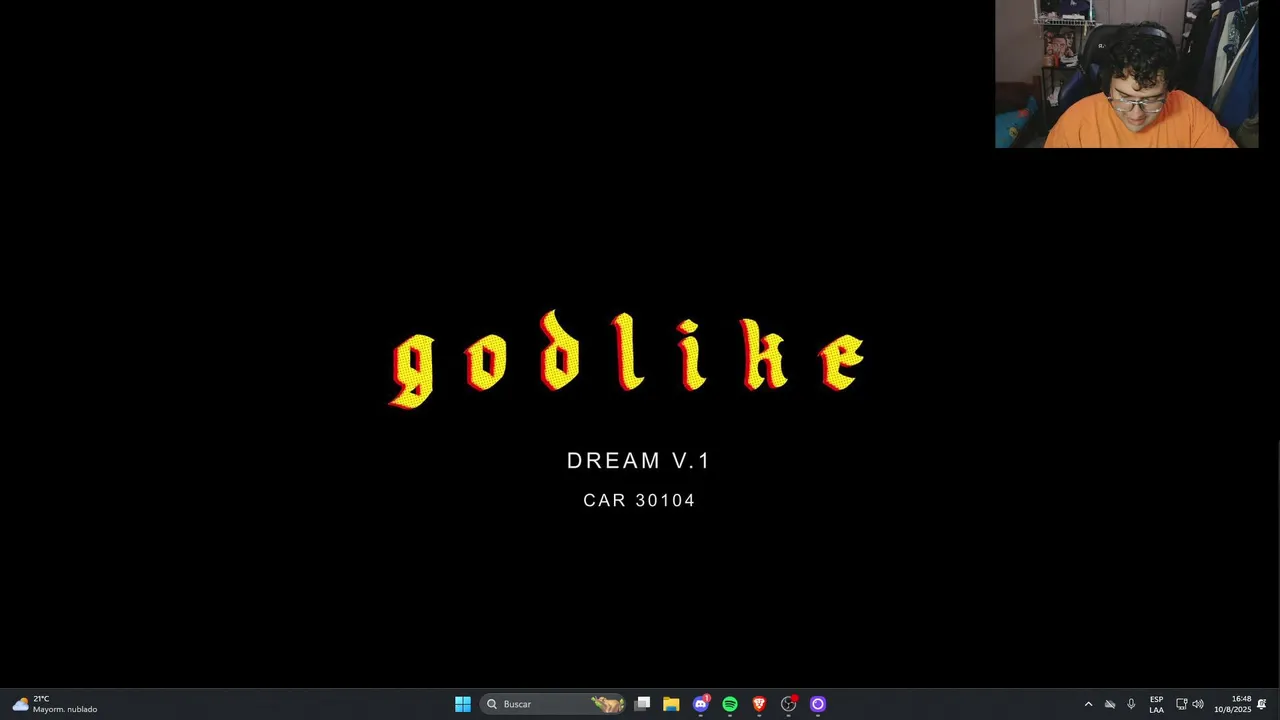Screen dimensions: 1280x720
Task: Click the microphone tray icon
Action: pyautogui.click(x=1131, y=704)
